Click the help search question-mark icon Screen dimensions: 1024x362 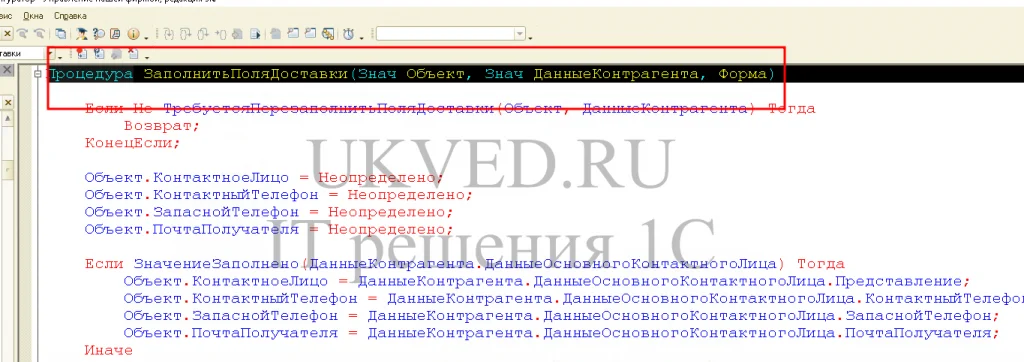click(x=99, y=34)
